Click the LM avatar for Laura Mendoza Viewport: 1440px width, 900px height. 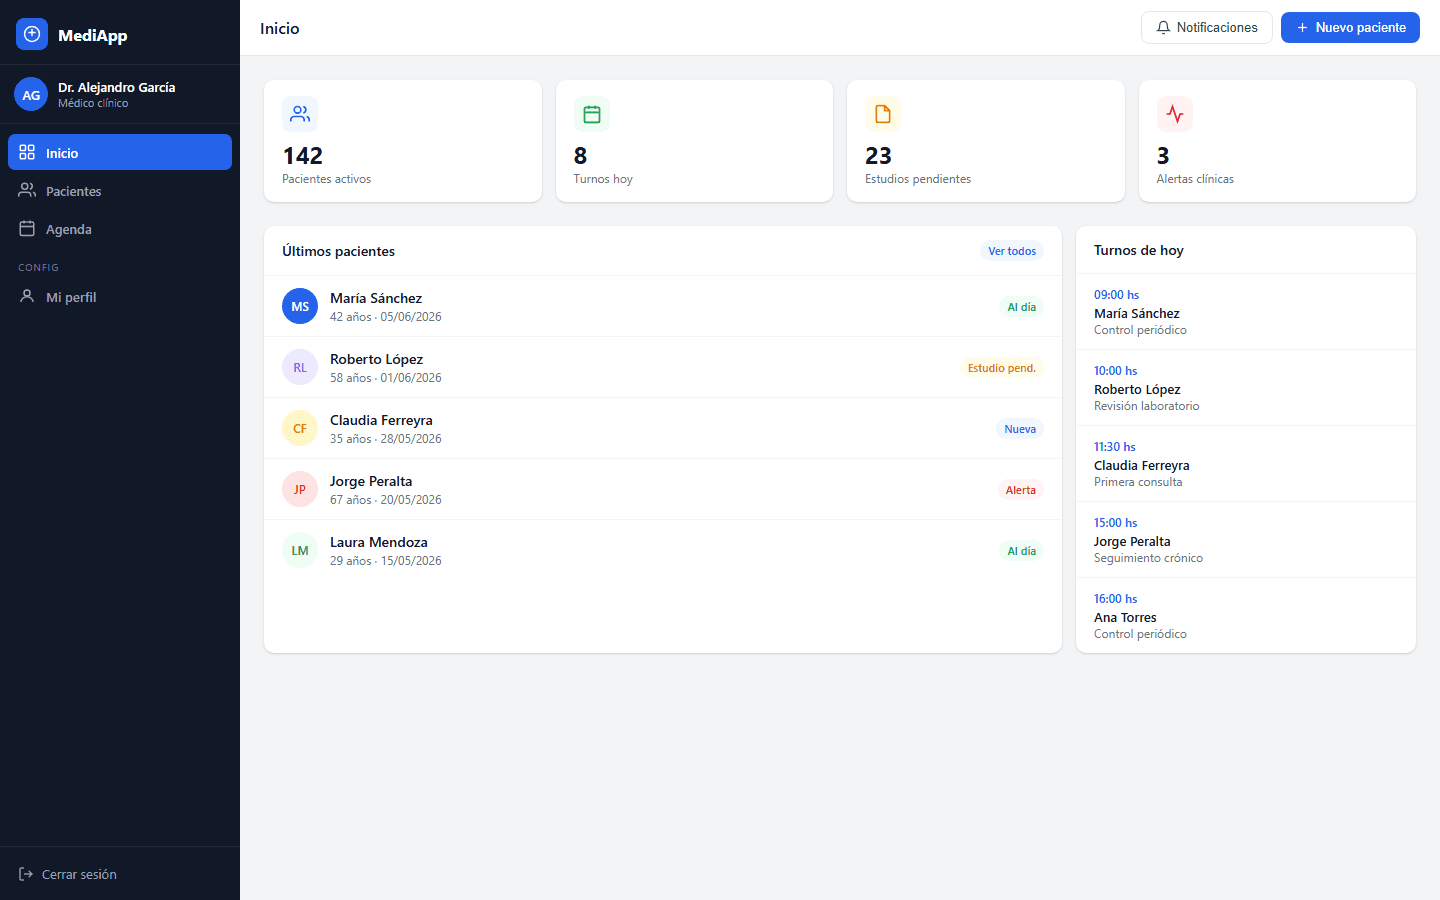[300, 551]
